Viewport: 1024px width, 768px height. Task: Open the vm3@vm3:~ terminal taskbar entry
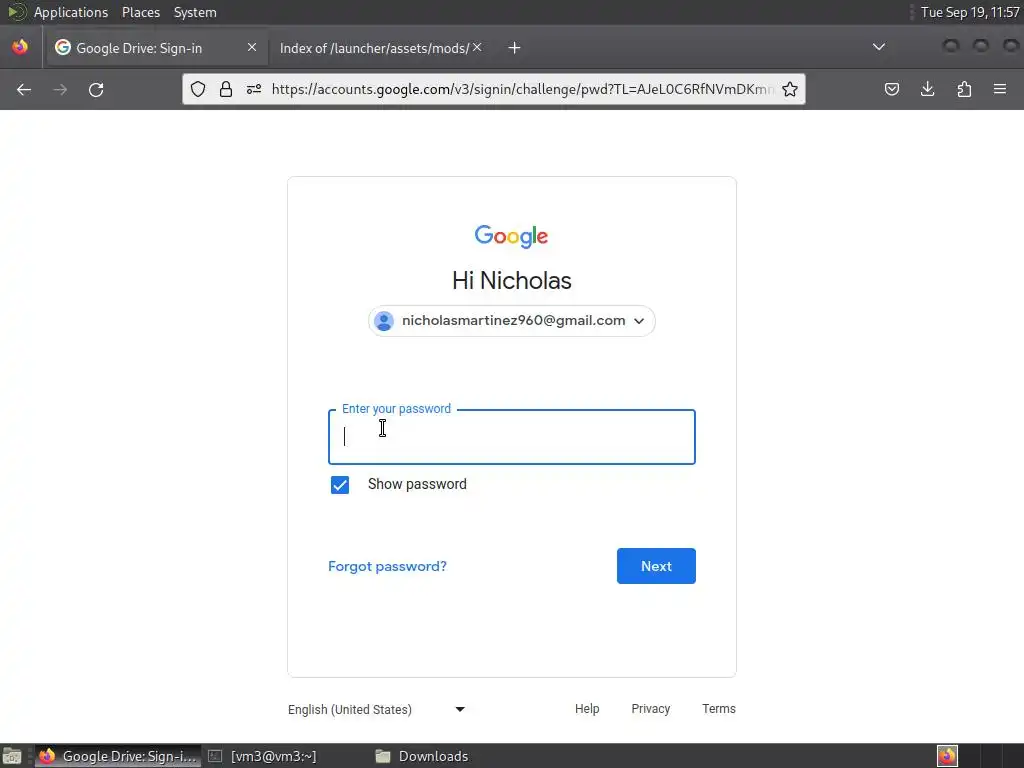(263, 756)
